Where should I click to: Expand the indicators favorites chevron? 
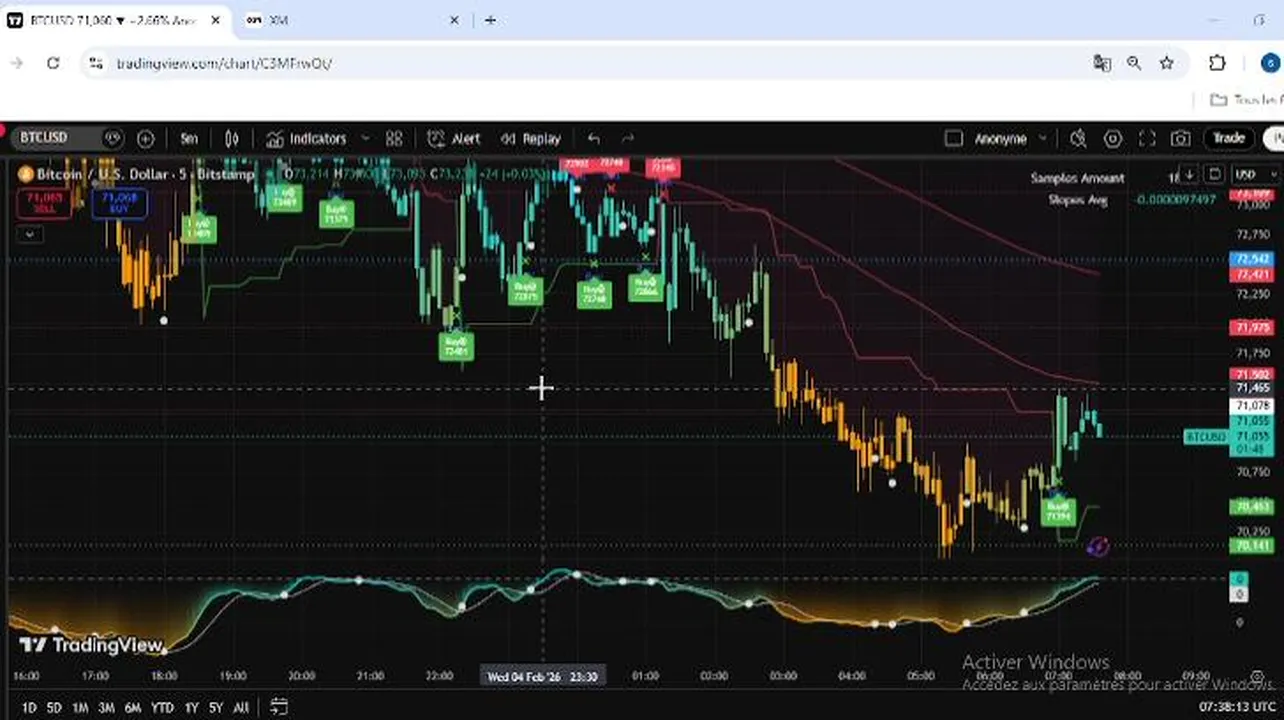365,139
